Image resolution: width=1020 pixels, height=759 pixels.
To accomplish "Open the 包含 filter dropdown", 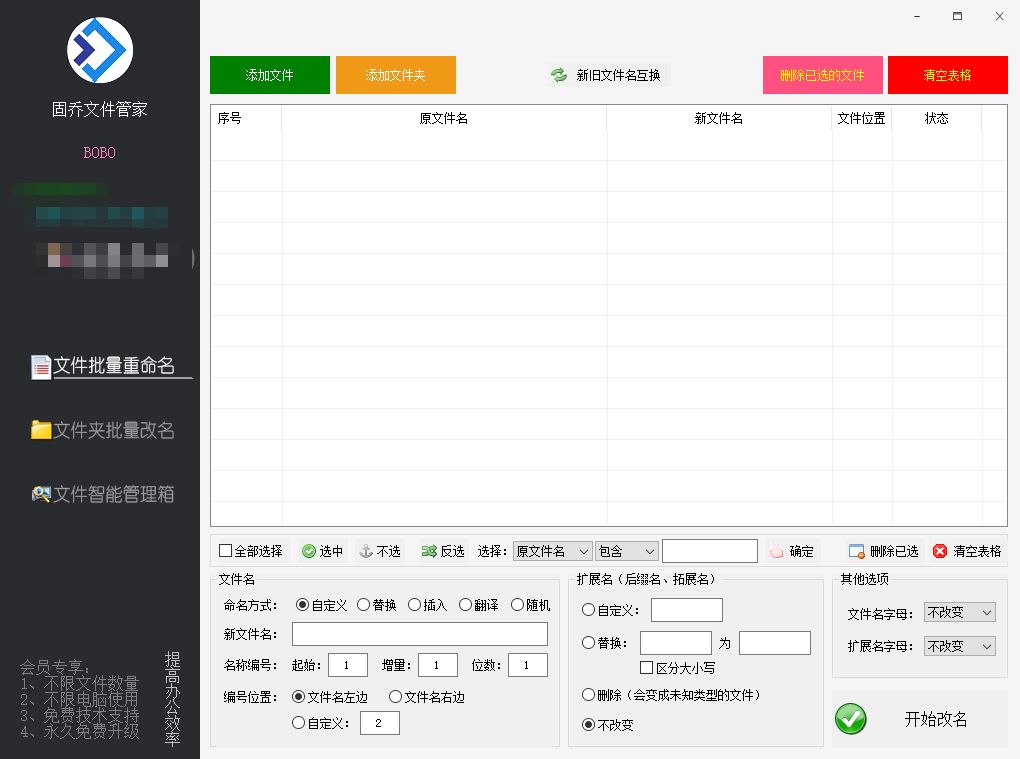I will [627, 550].
